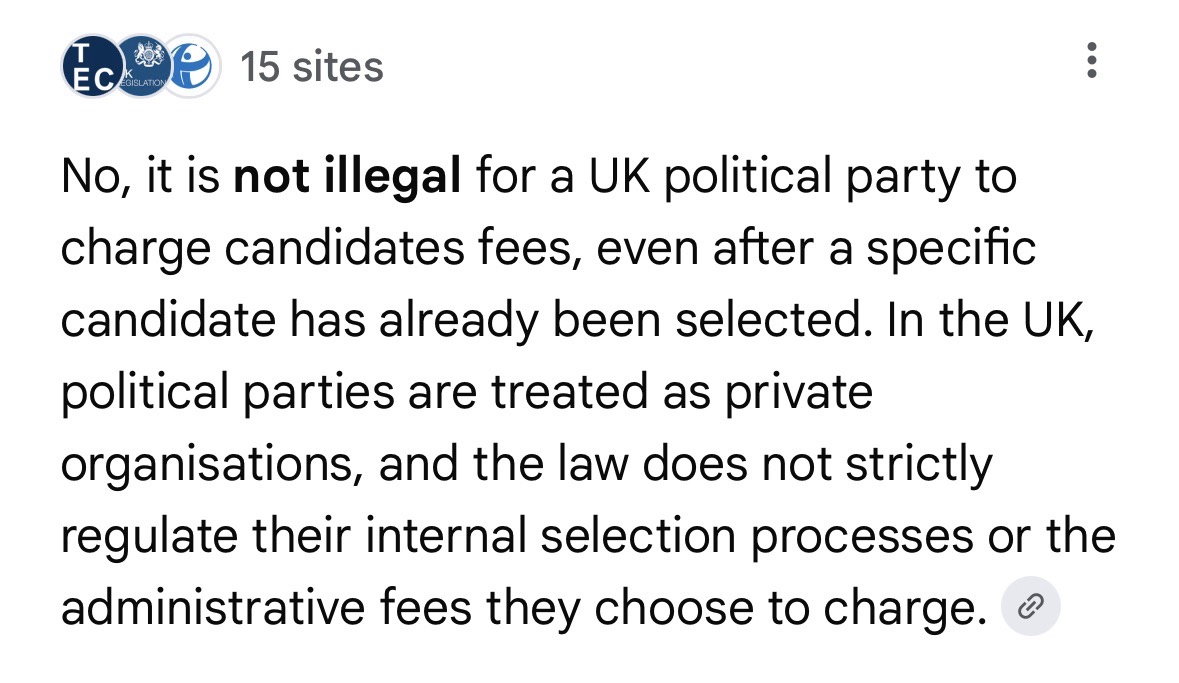The height and width of the screenshot is (683, 1179).
Task: Click the TEC source favicon
Action: pyautogui.click(x=90, y=67)
